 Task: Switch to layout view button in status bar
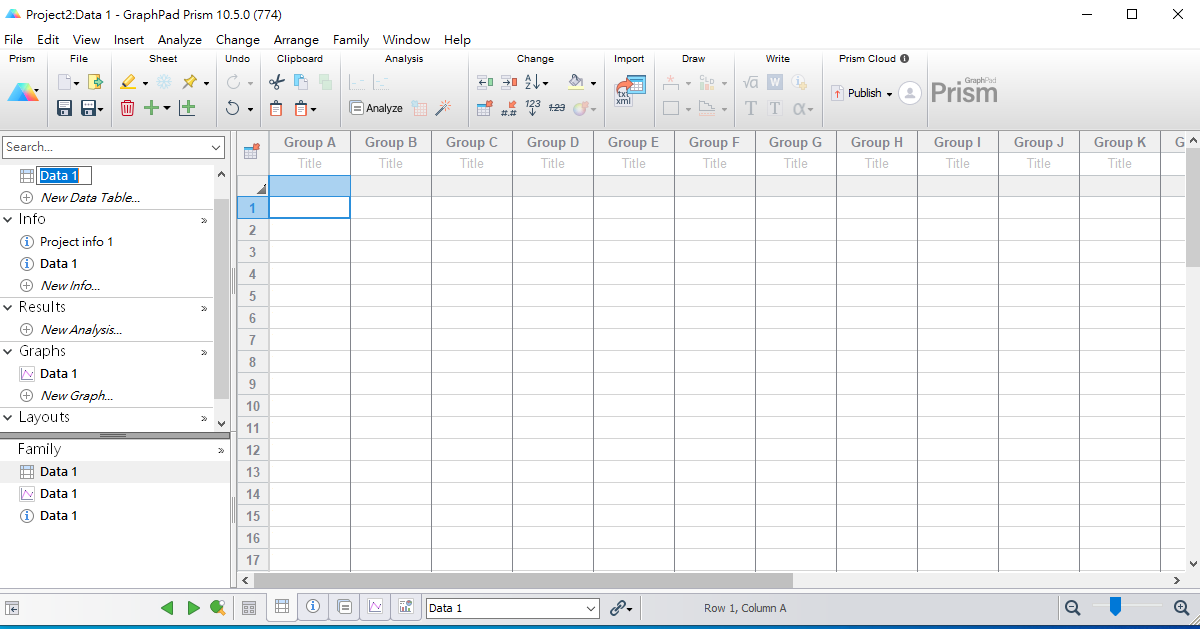406,607
